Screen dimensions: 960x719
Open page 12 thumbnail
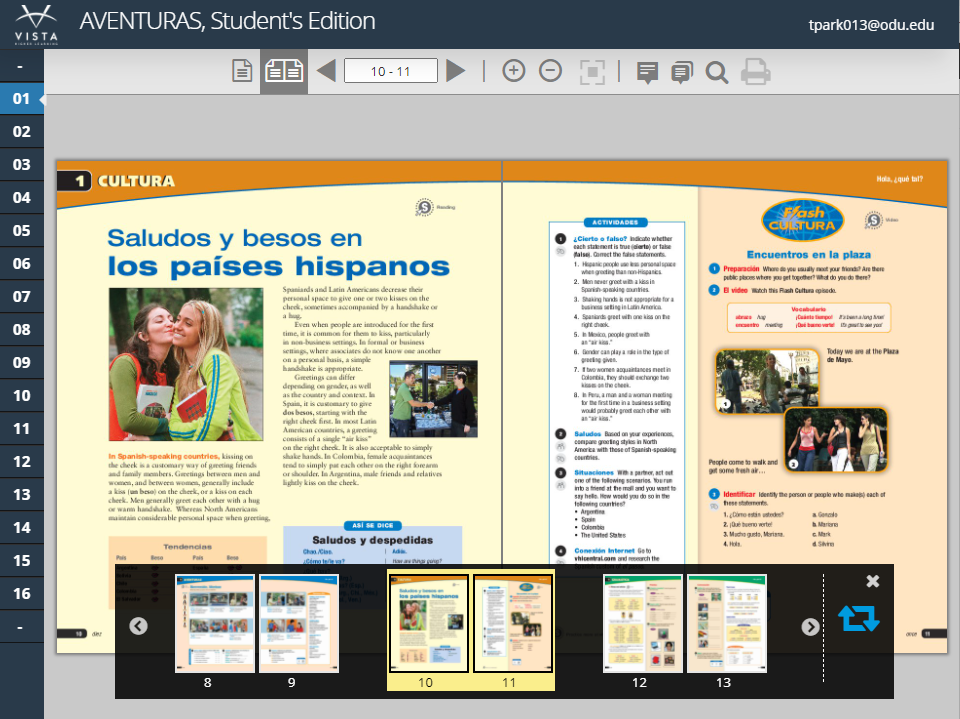click(643, 623)
